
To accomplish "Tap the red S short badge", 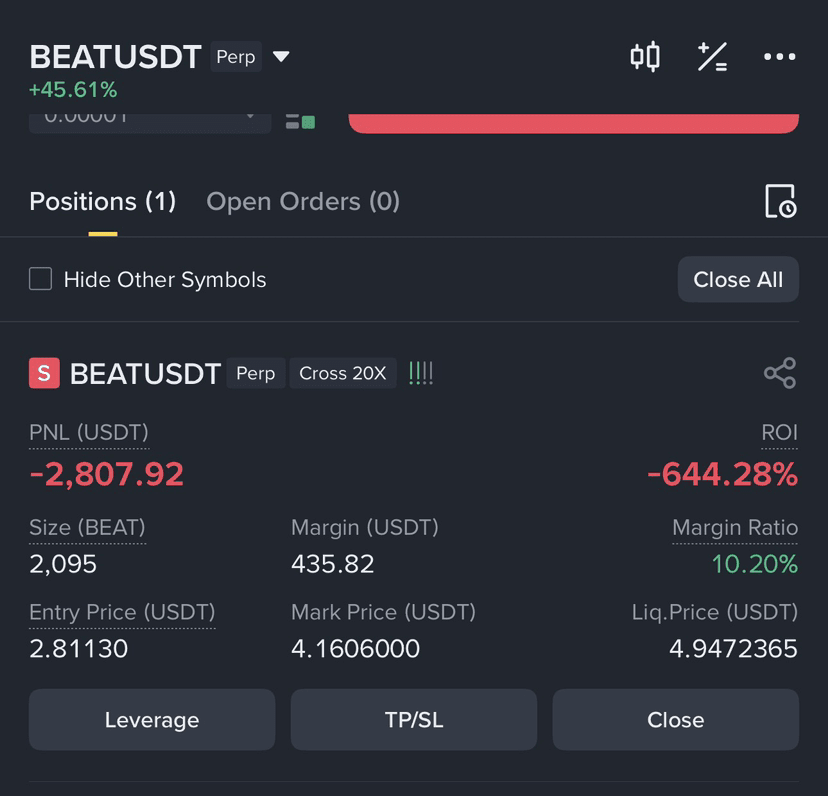I will pyautogui.click(x=44, y=373).
